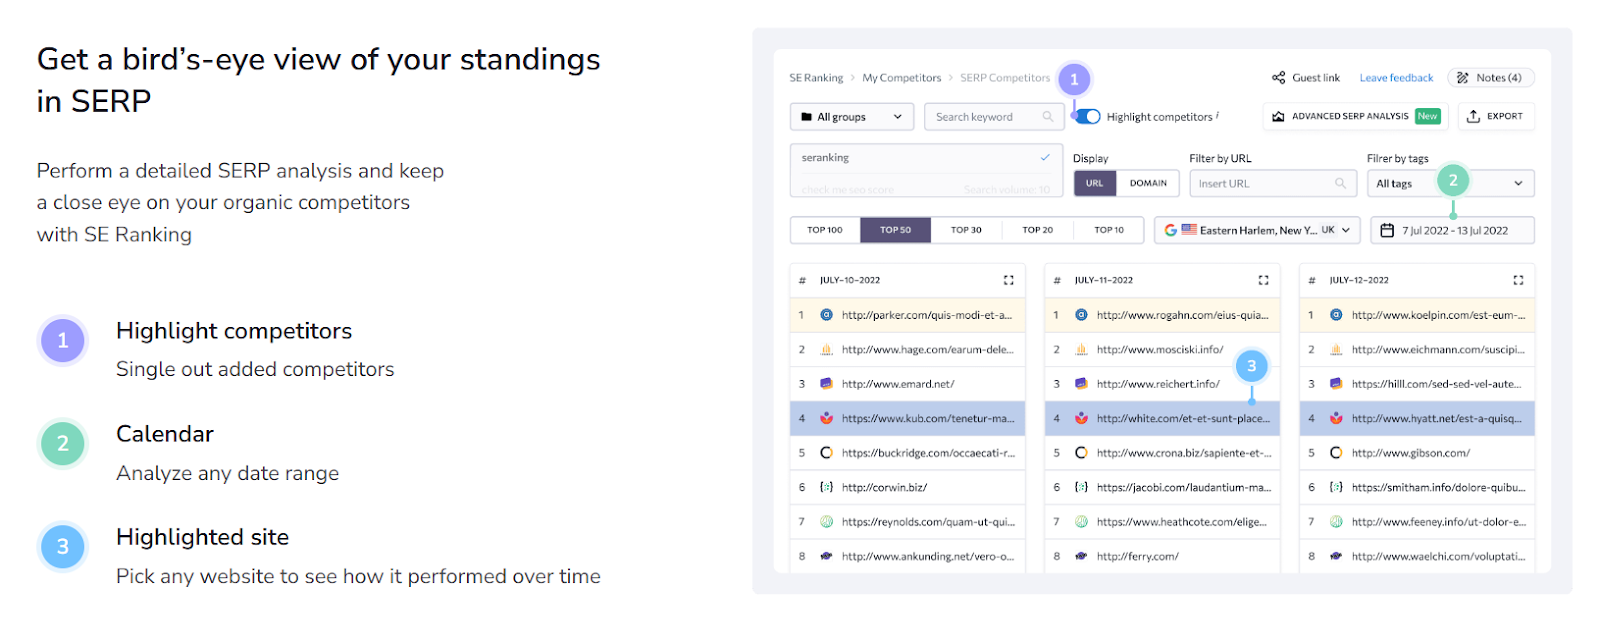Go to My Competitors breadcrumb

(901, 78)
